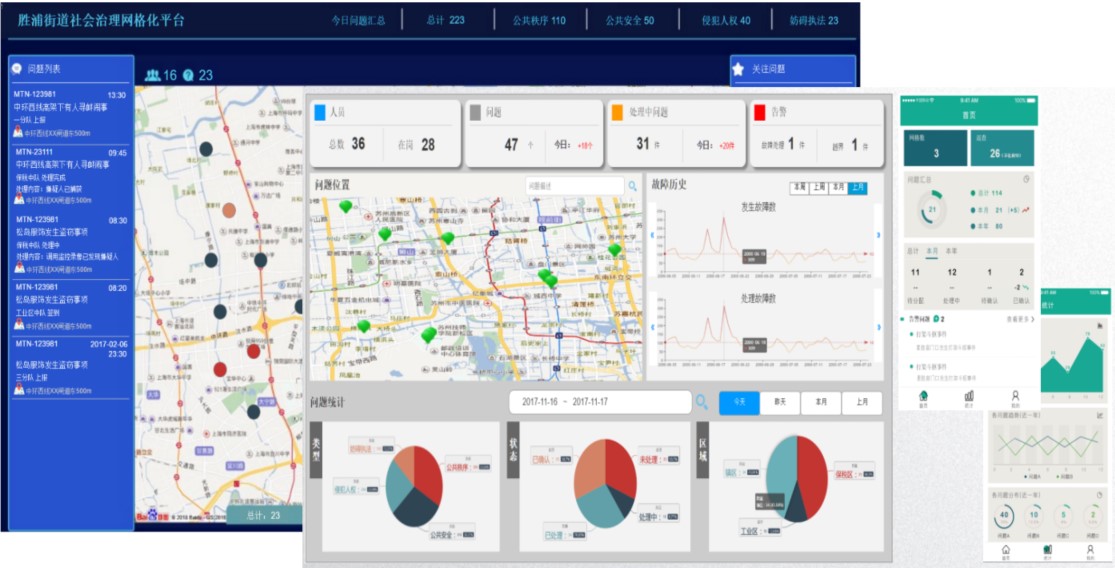
Task: Click left arrow of 发生故障数 chart
Action: tap(652, 235)
